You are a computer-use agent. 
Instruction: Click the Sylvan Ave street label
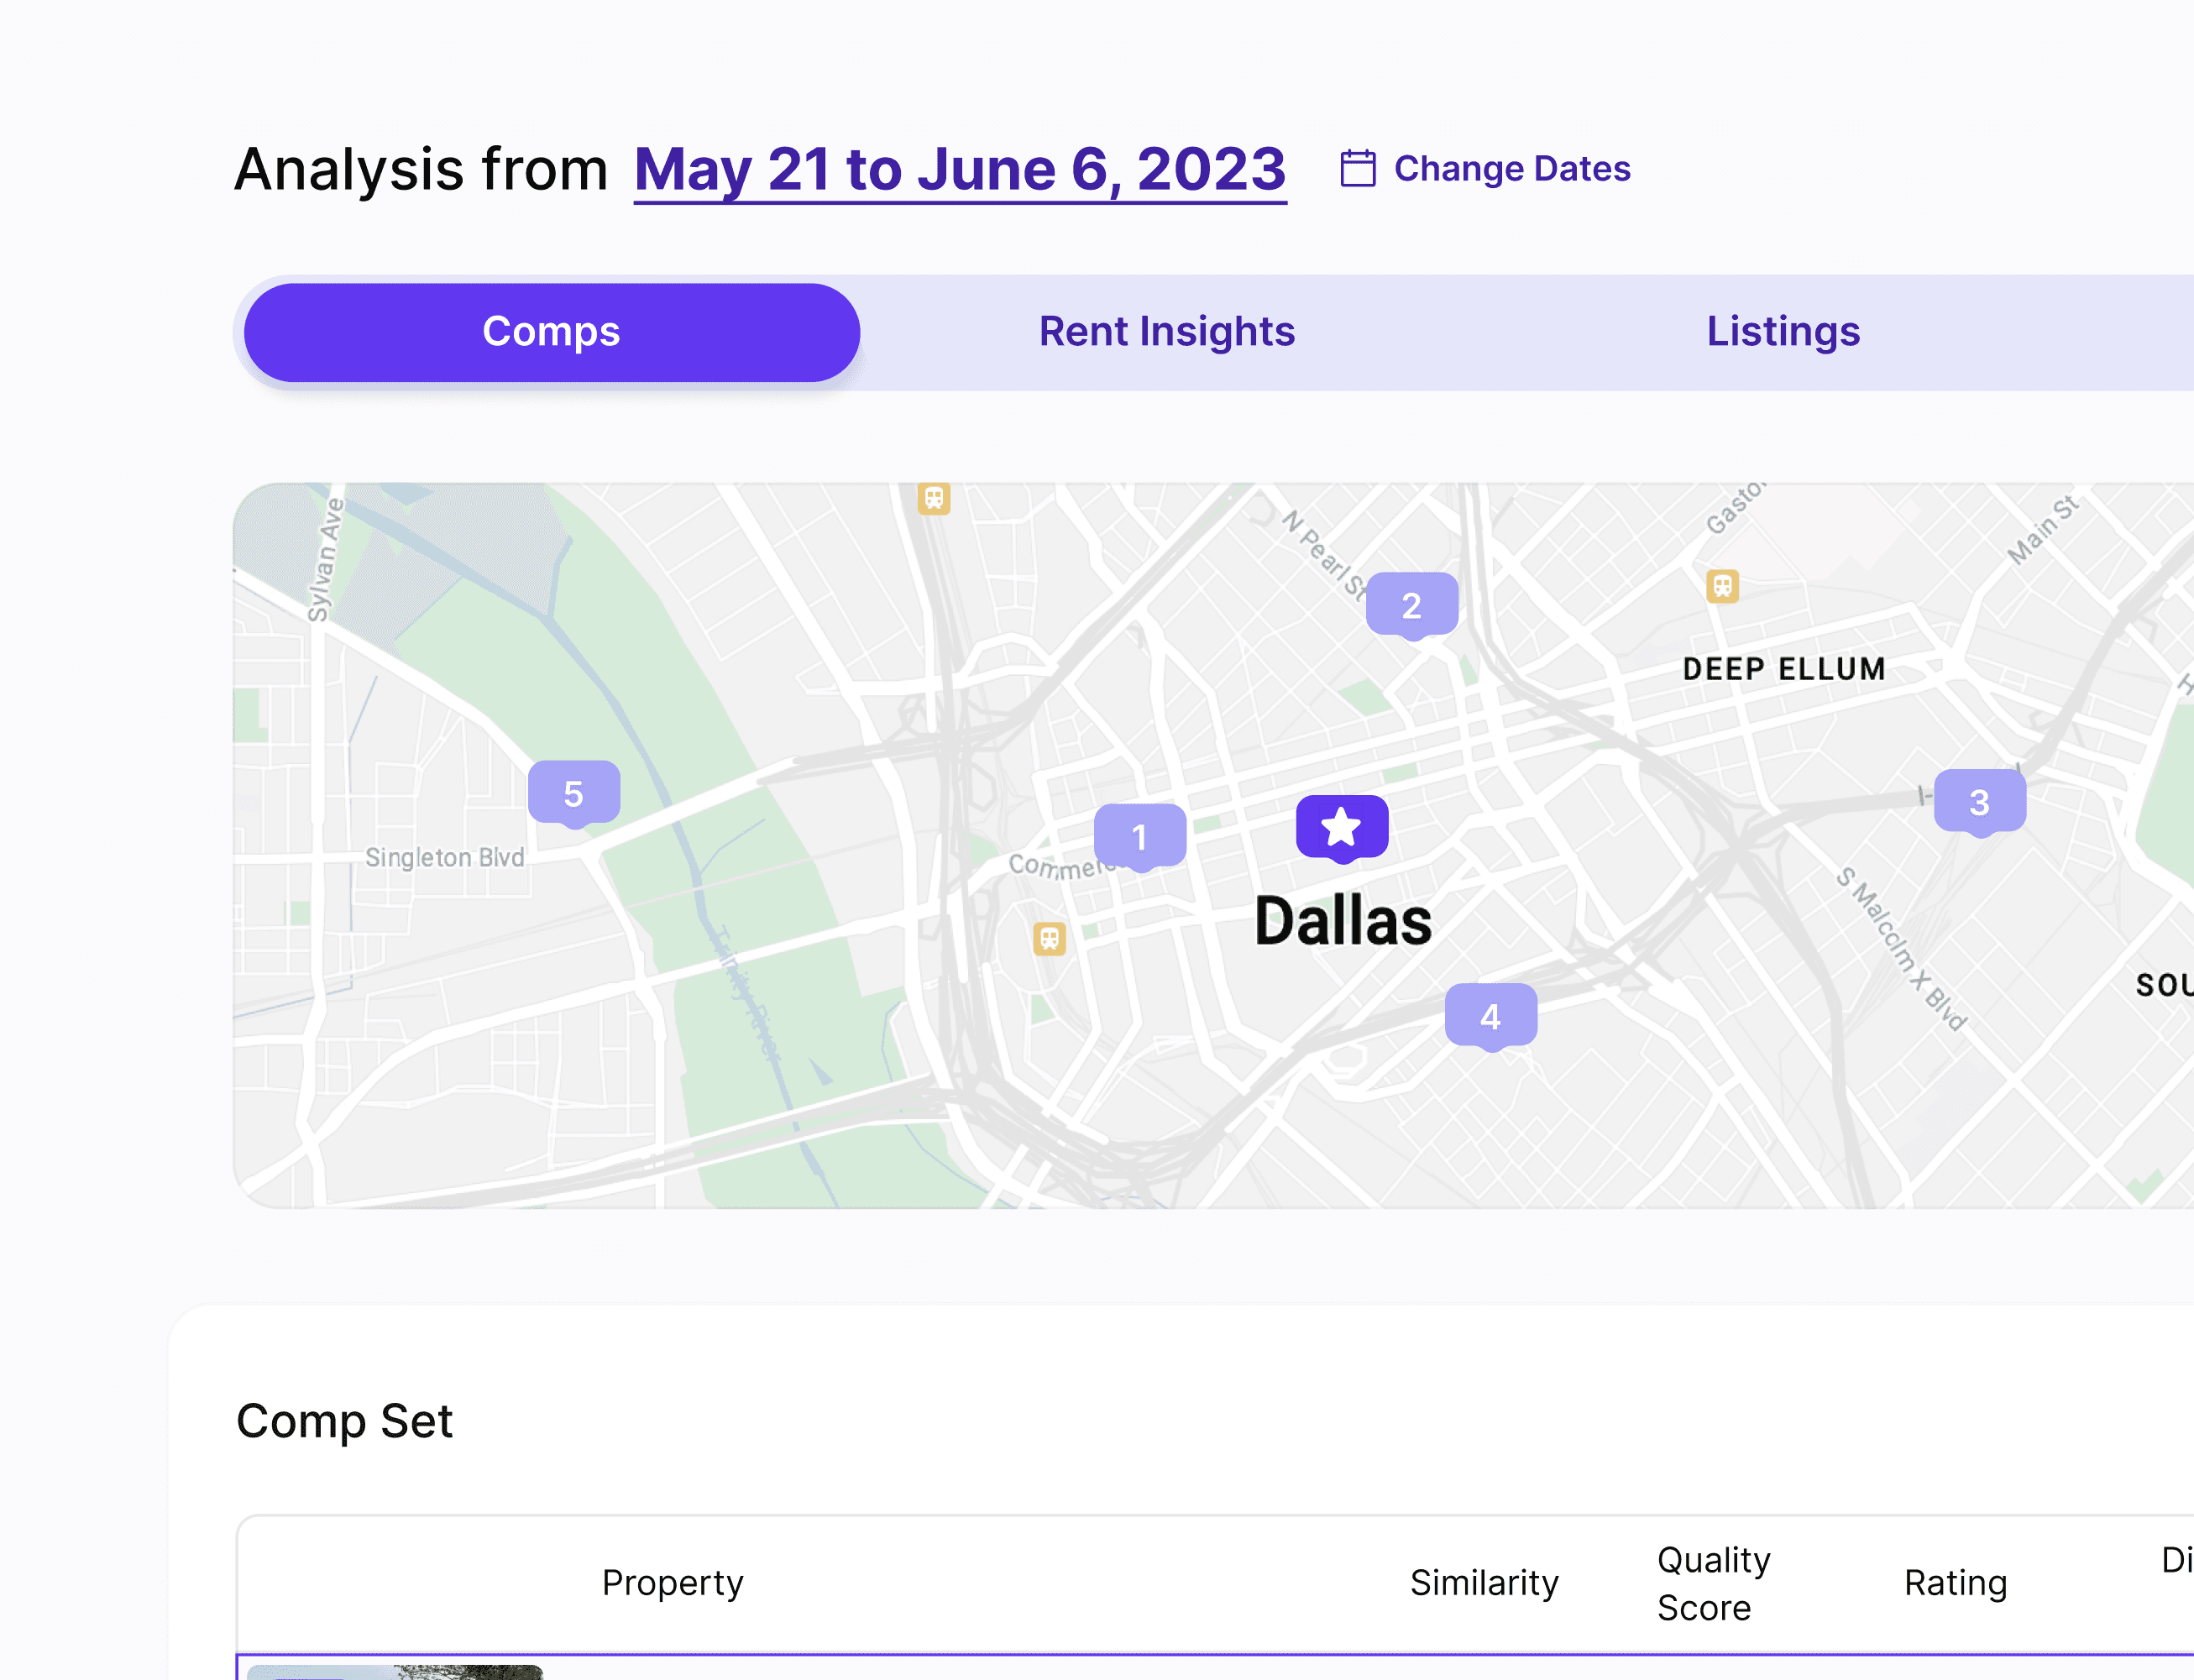324,560
